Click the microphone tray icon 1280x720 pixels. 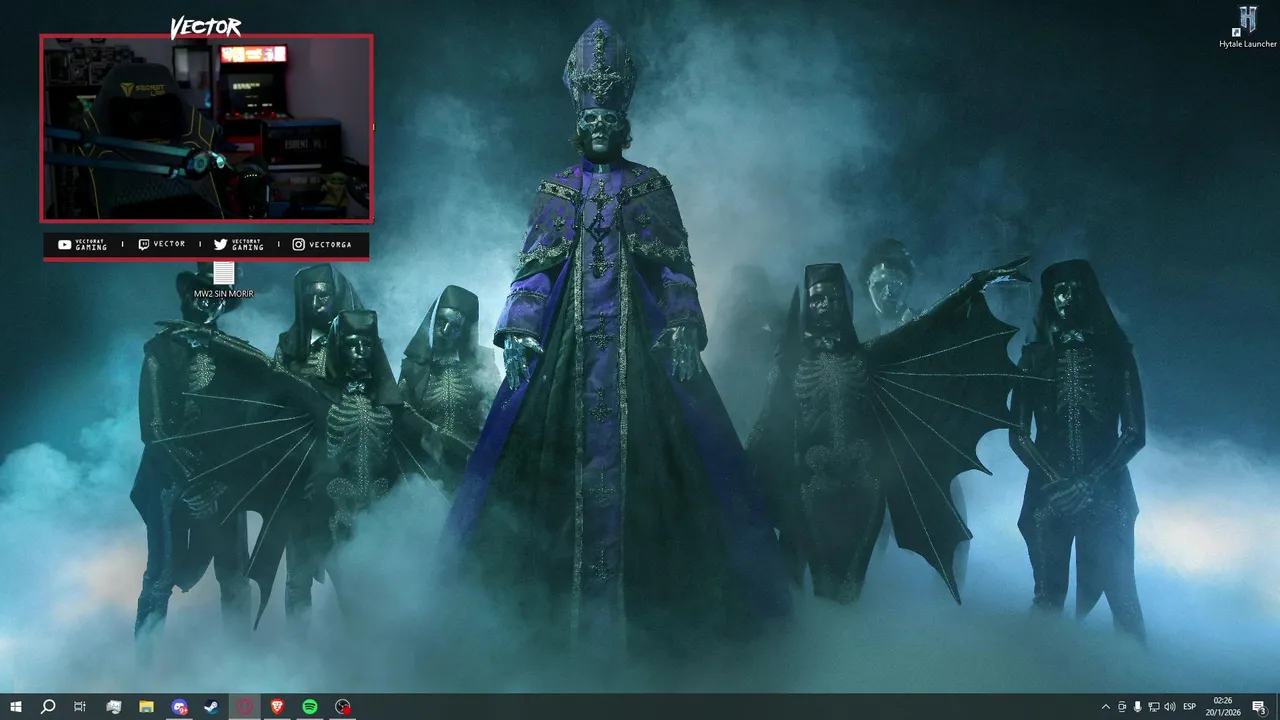tap(1137, 707)
